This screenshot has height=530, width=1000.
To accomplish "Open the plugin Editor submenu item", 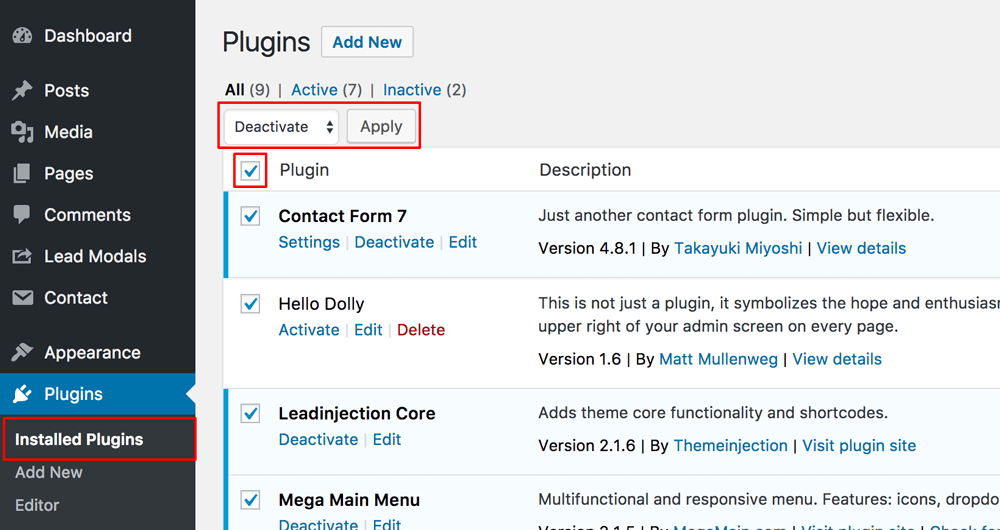I will (x=37, y=505).
